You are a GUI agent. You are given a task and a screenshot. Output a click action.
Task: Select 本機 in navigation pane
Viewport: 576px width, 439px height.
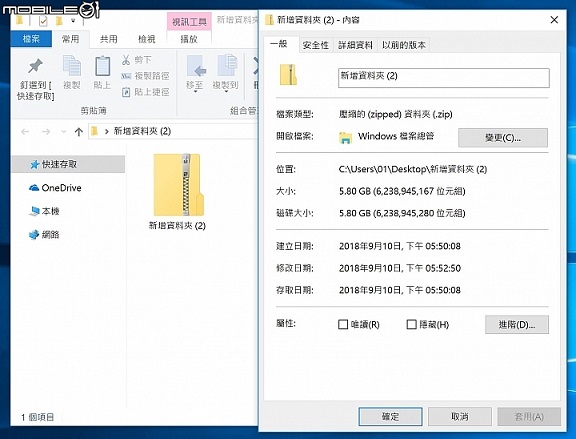tap(44, 211)
